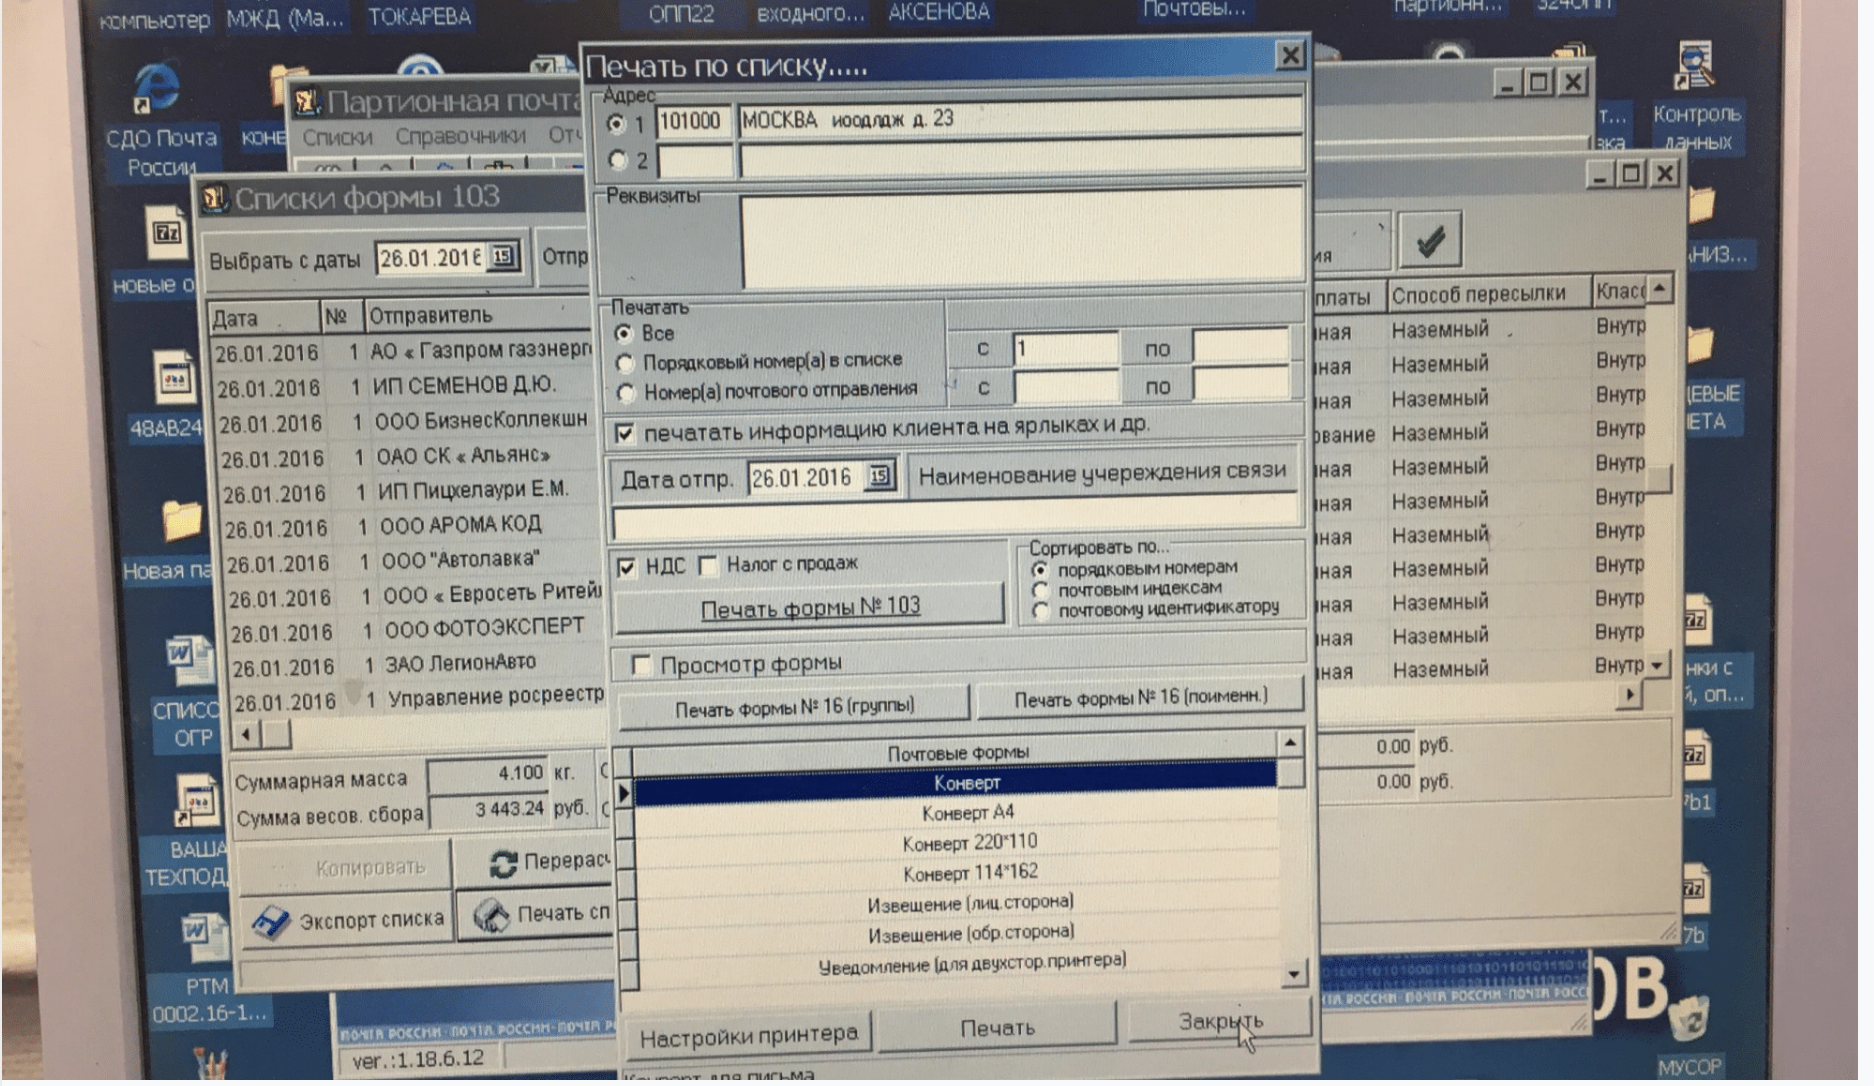Select Конверт 114*162 form
The image size is (1874, 1086).
957,872
